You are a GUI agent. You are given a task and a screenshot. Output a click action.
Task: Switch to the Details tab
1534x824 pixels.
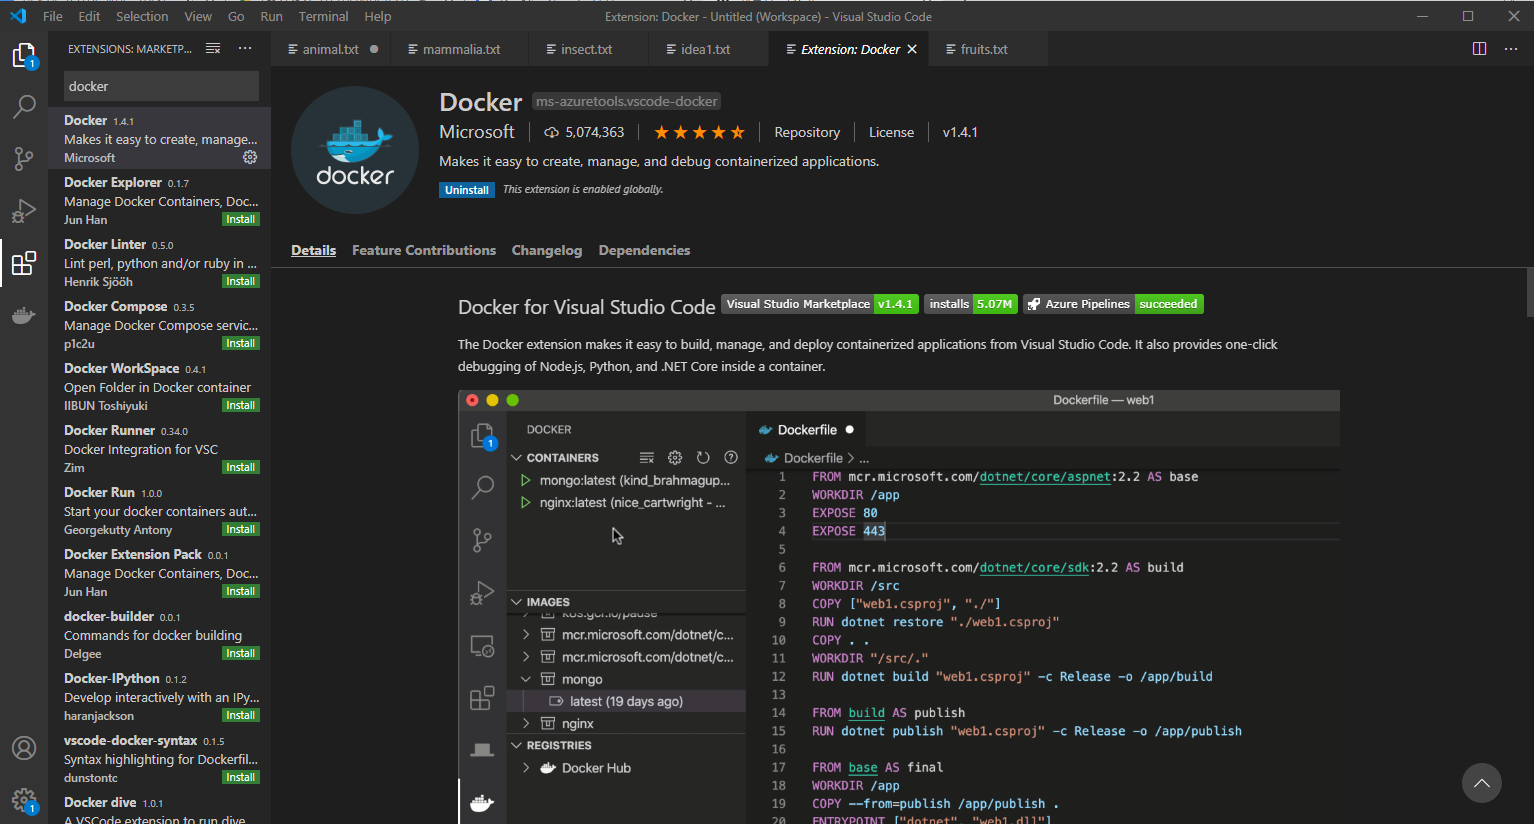313,250
